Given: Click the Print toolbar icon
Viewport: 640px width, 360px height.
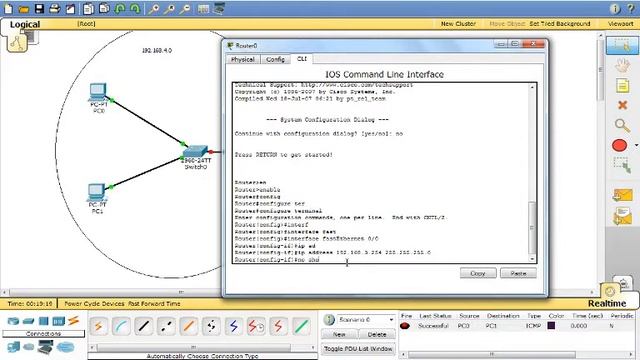Looking at the screenshot, I should [x=55, y=9].
